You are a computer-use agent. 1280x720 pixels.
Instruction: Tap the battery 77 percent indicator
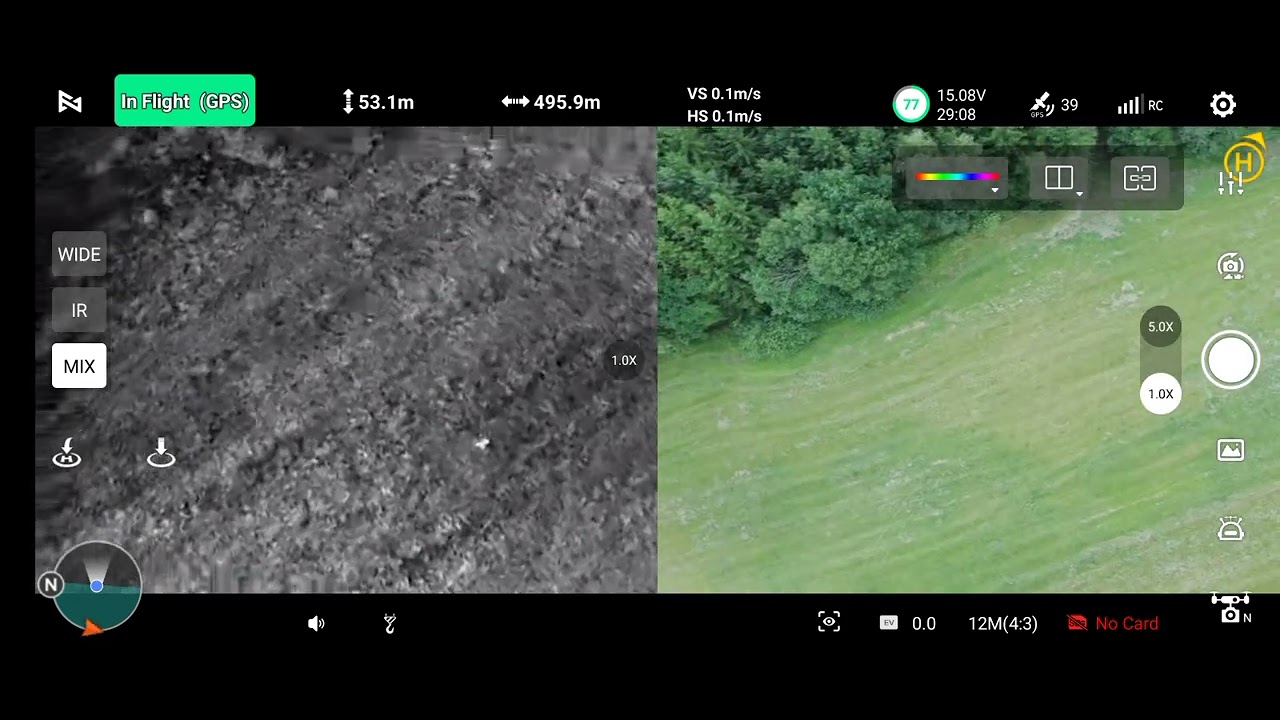click(910, 104)
